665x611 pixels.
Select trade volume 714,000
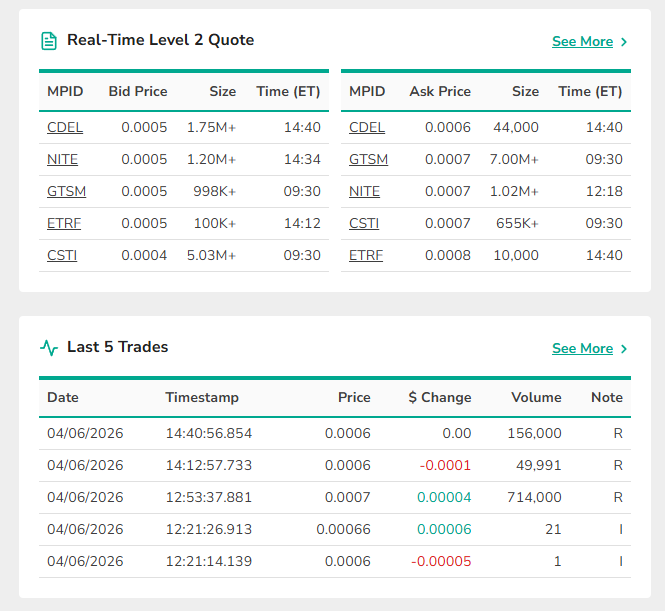(534, 497)
